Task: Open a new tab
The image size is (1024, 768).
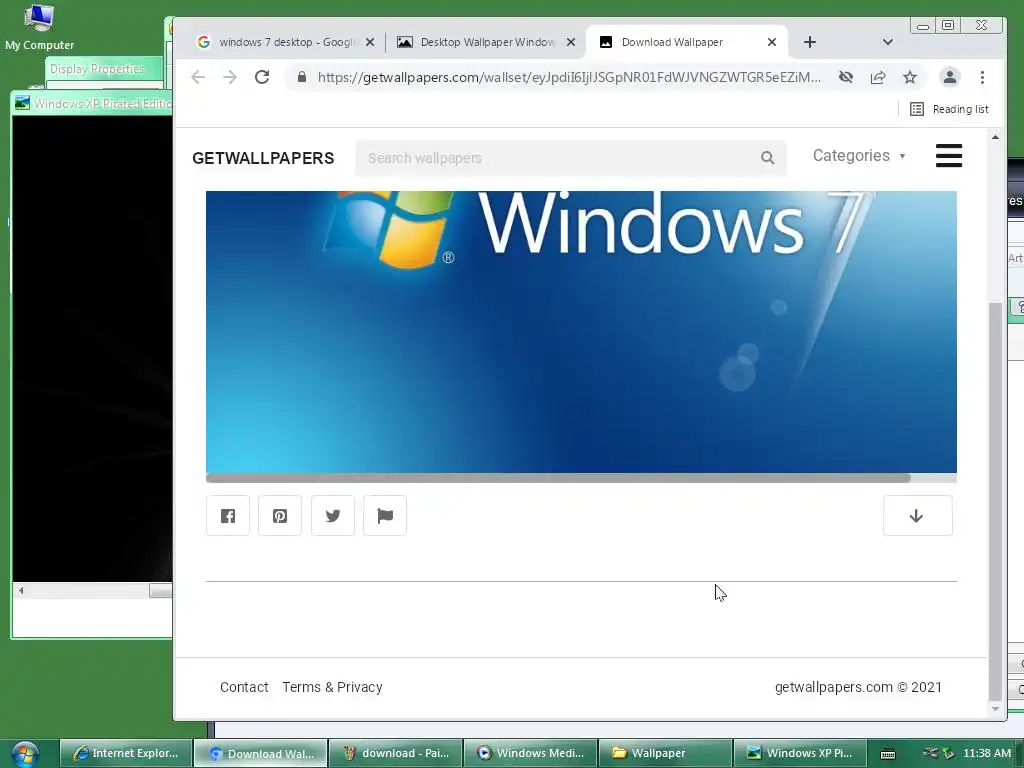Action: [x=810, y=42]
